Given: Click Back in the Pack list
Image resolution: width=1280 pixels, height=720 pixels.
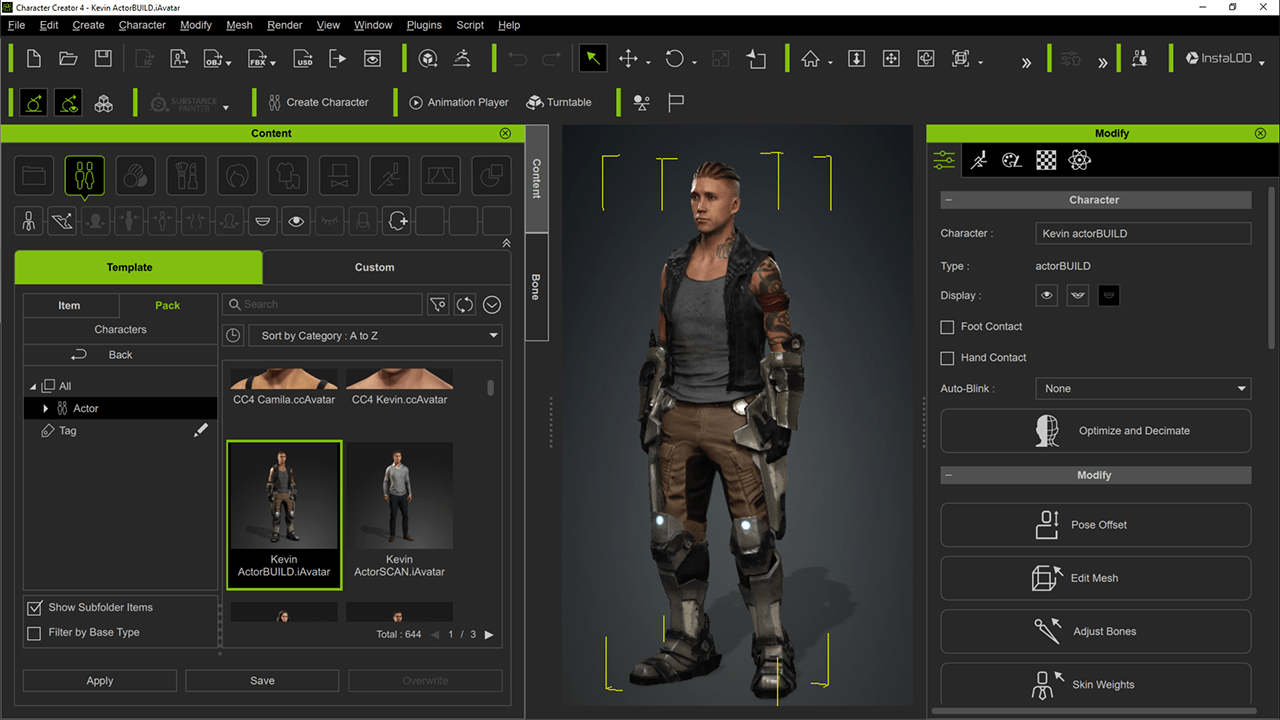Looking at the screenshot, I should coord(120,355).
